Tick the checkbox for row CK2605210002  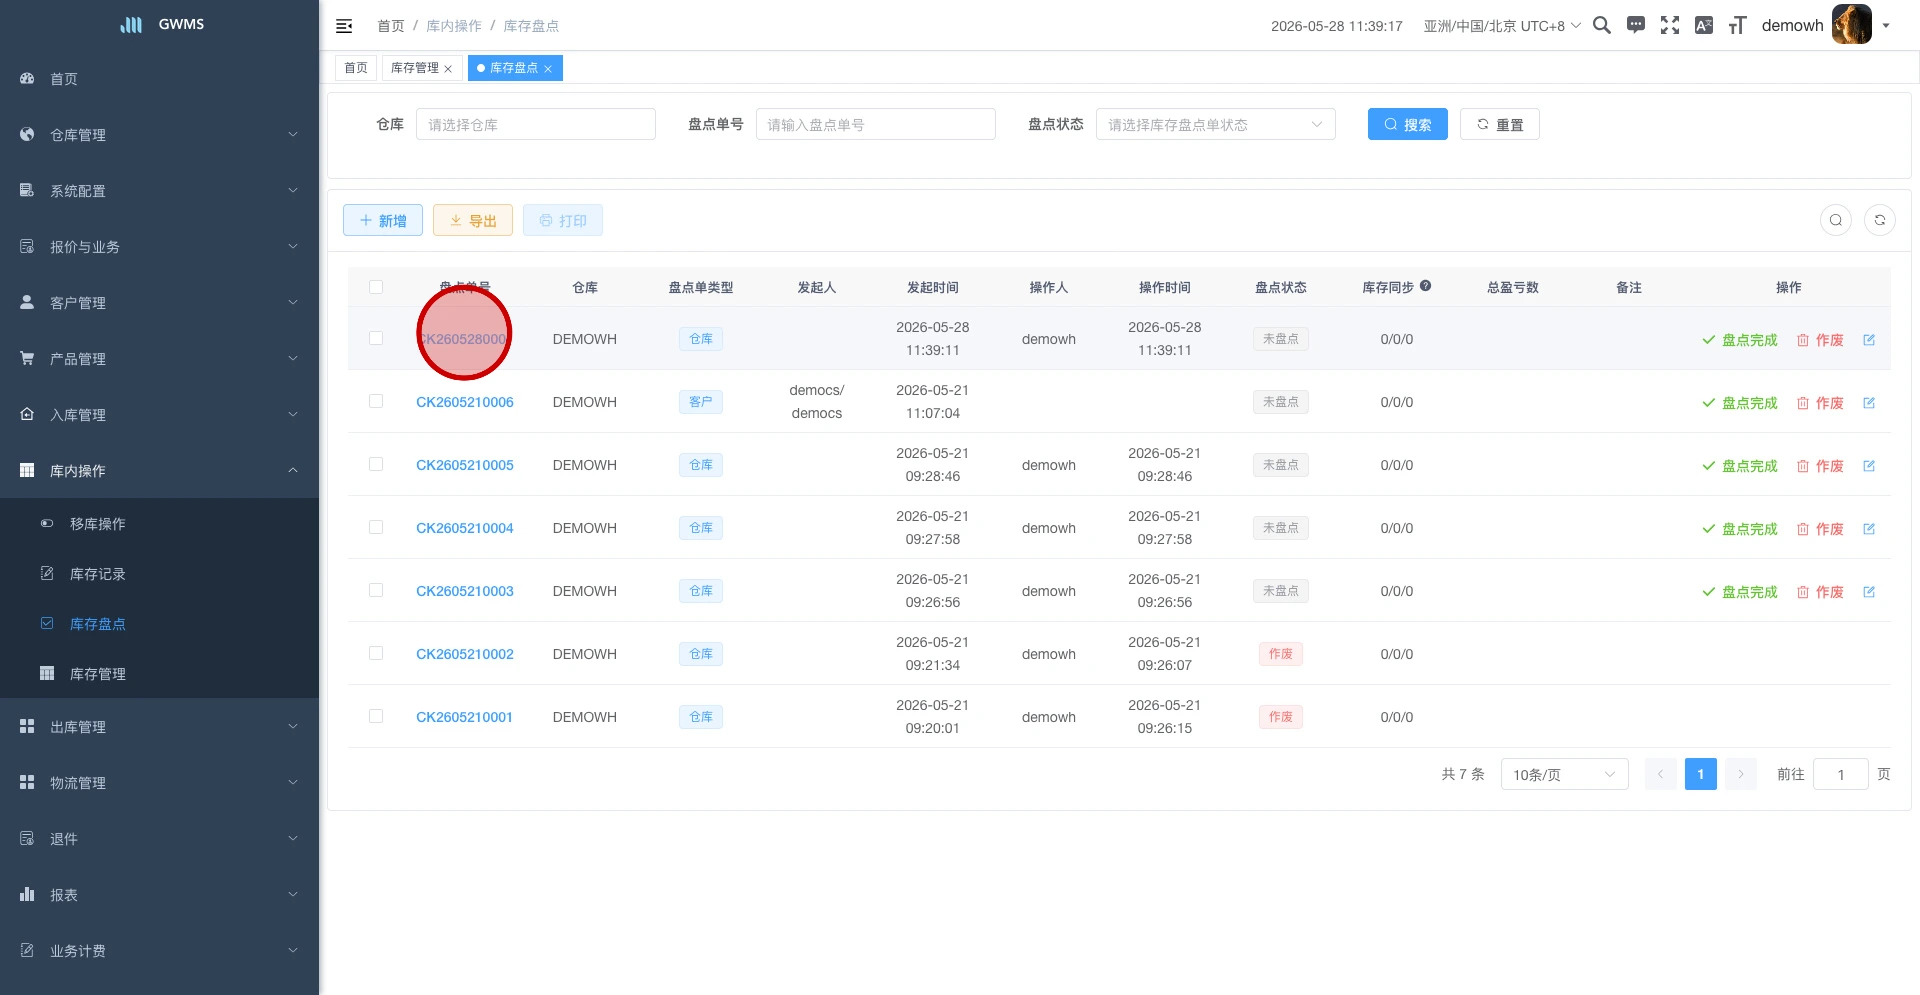[x=376, y=653]
